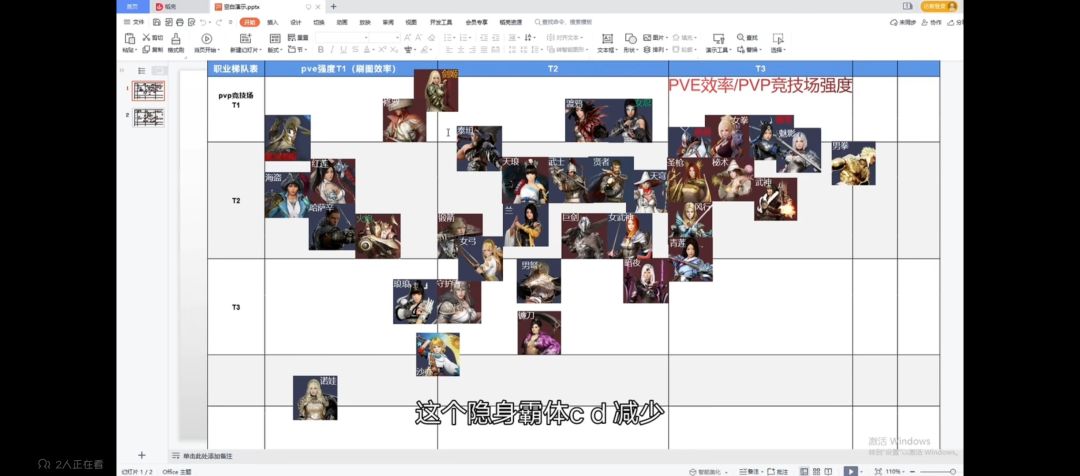Click the zoom slider in status bar
1080x476 pixels.
click(x=933, y=472)
